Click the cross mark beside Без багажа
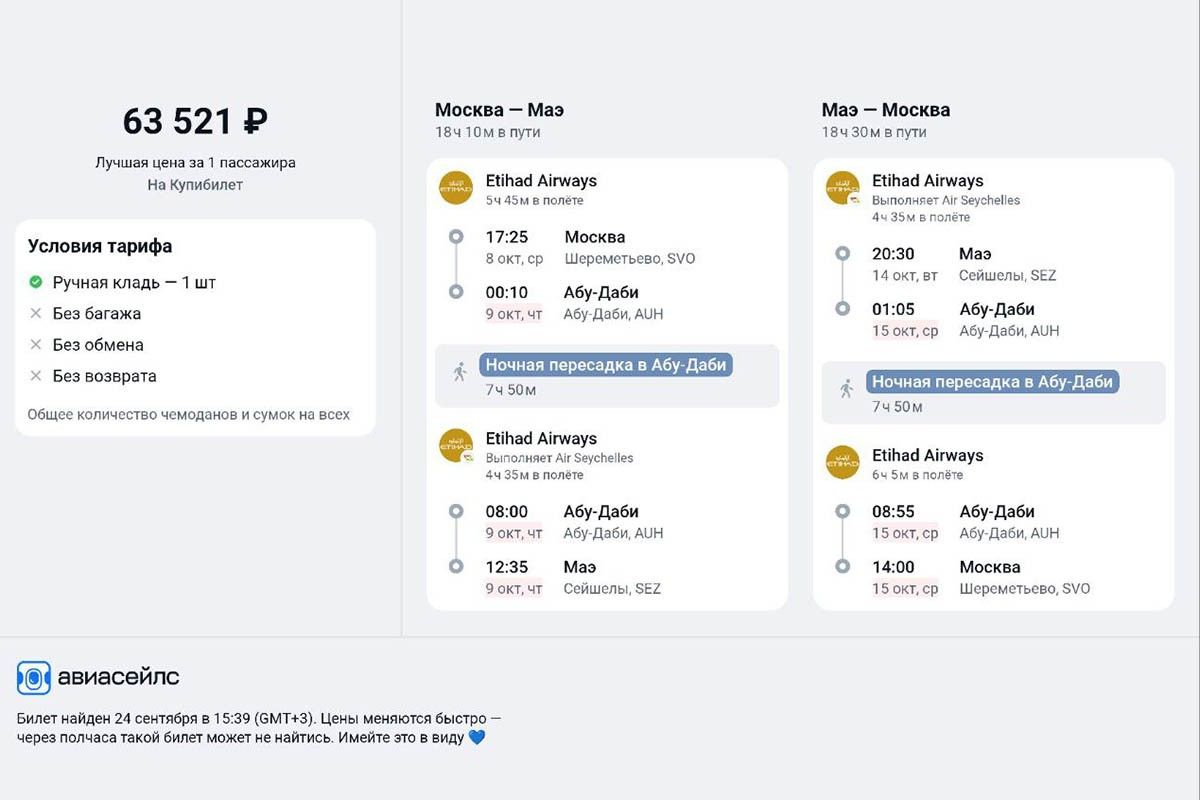Image resolution: width=1200 pixels, height=800 pixels. 36,314
